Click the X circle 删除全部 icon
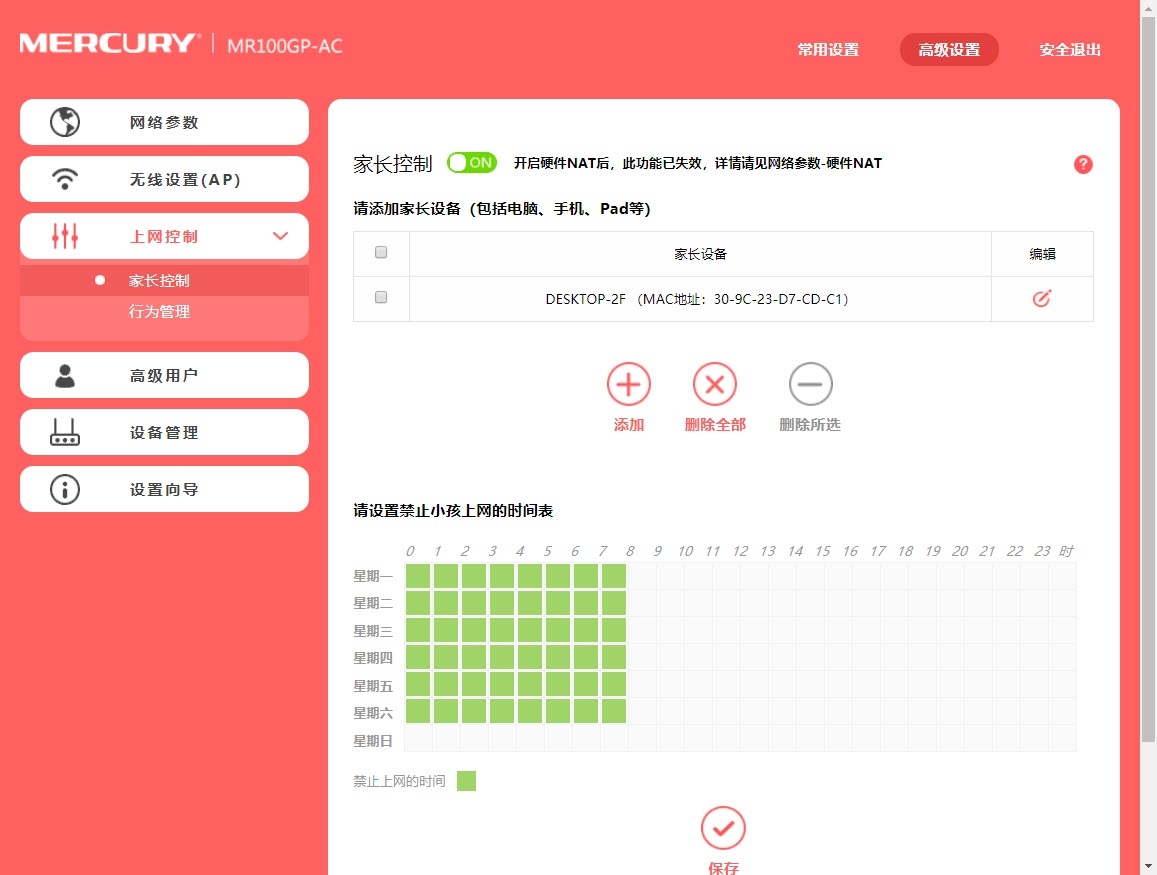The image size is (1157, 875). point(715,384)
